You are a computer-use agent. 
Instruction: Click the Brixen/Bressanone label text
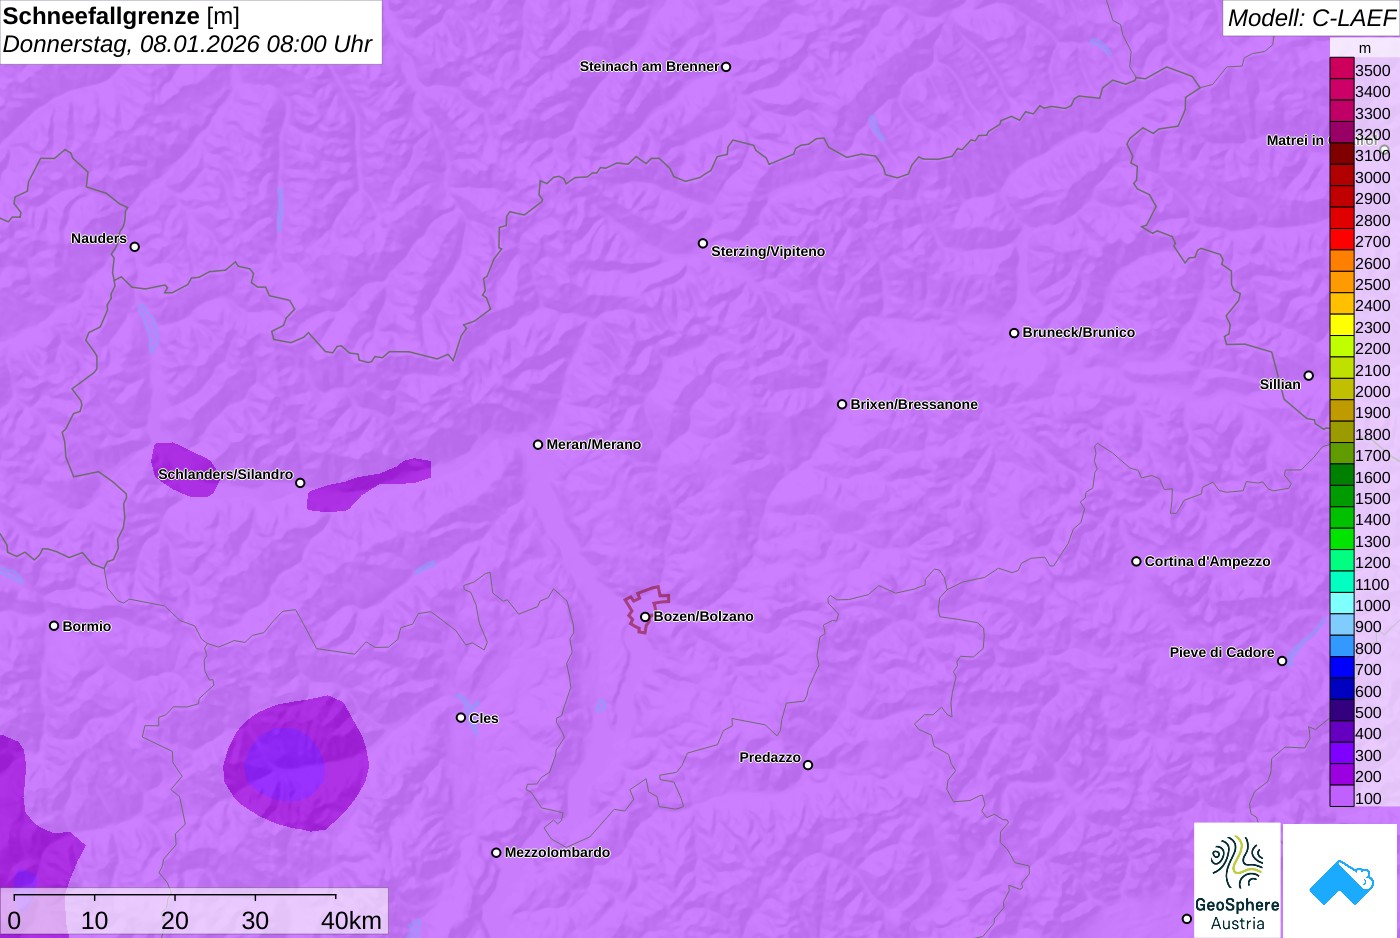914,405
